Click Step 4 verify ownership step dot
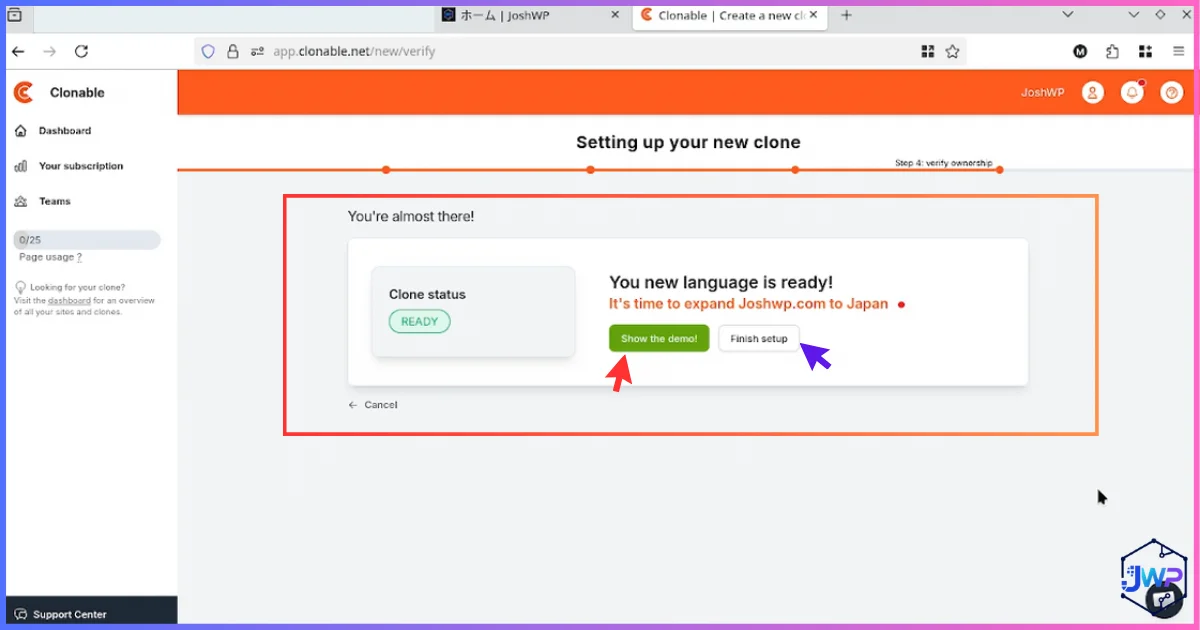 pos(1000,170)
